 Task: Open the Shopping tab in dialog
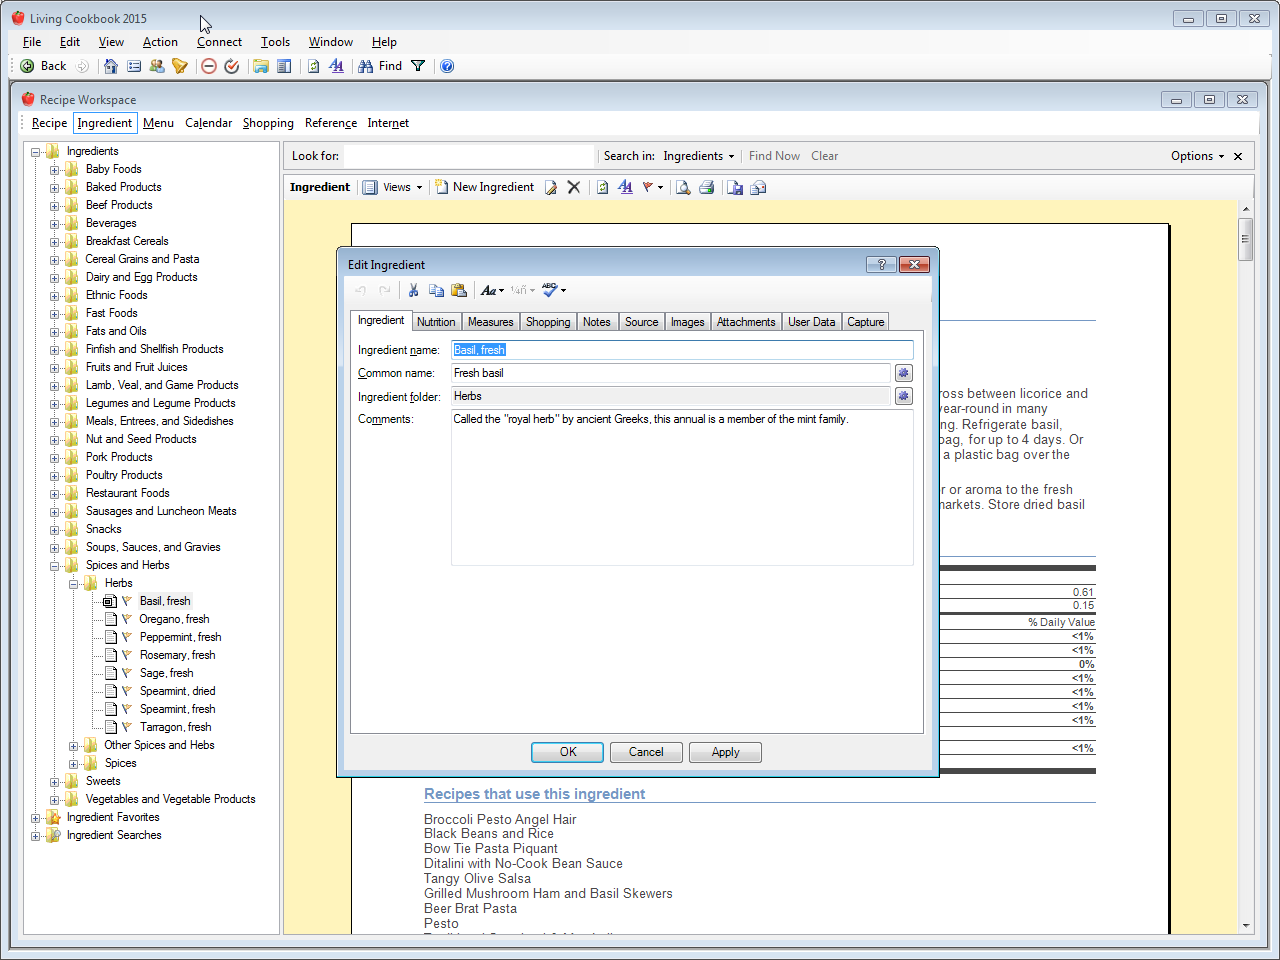click(x=548, y=322)
